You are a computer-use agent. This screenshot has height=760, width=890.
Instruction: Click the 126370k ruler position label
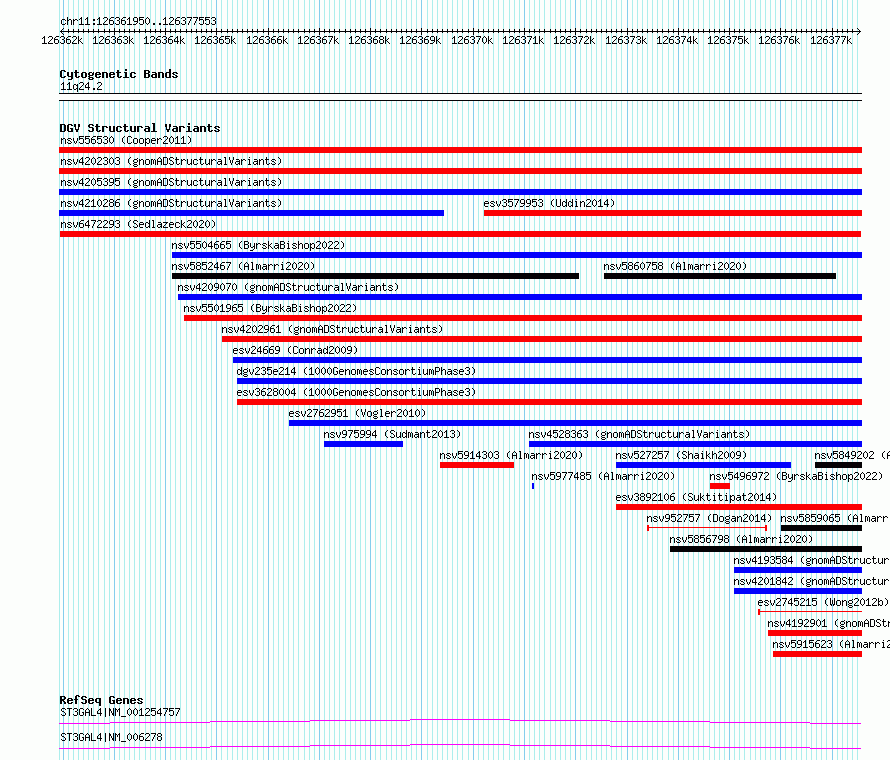pyautogui.click(x=472, y=40)
